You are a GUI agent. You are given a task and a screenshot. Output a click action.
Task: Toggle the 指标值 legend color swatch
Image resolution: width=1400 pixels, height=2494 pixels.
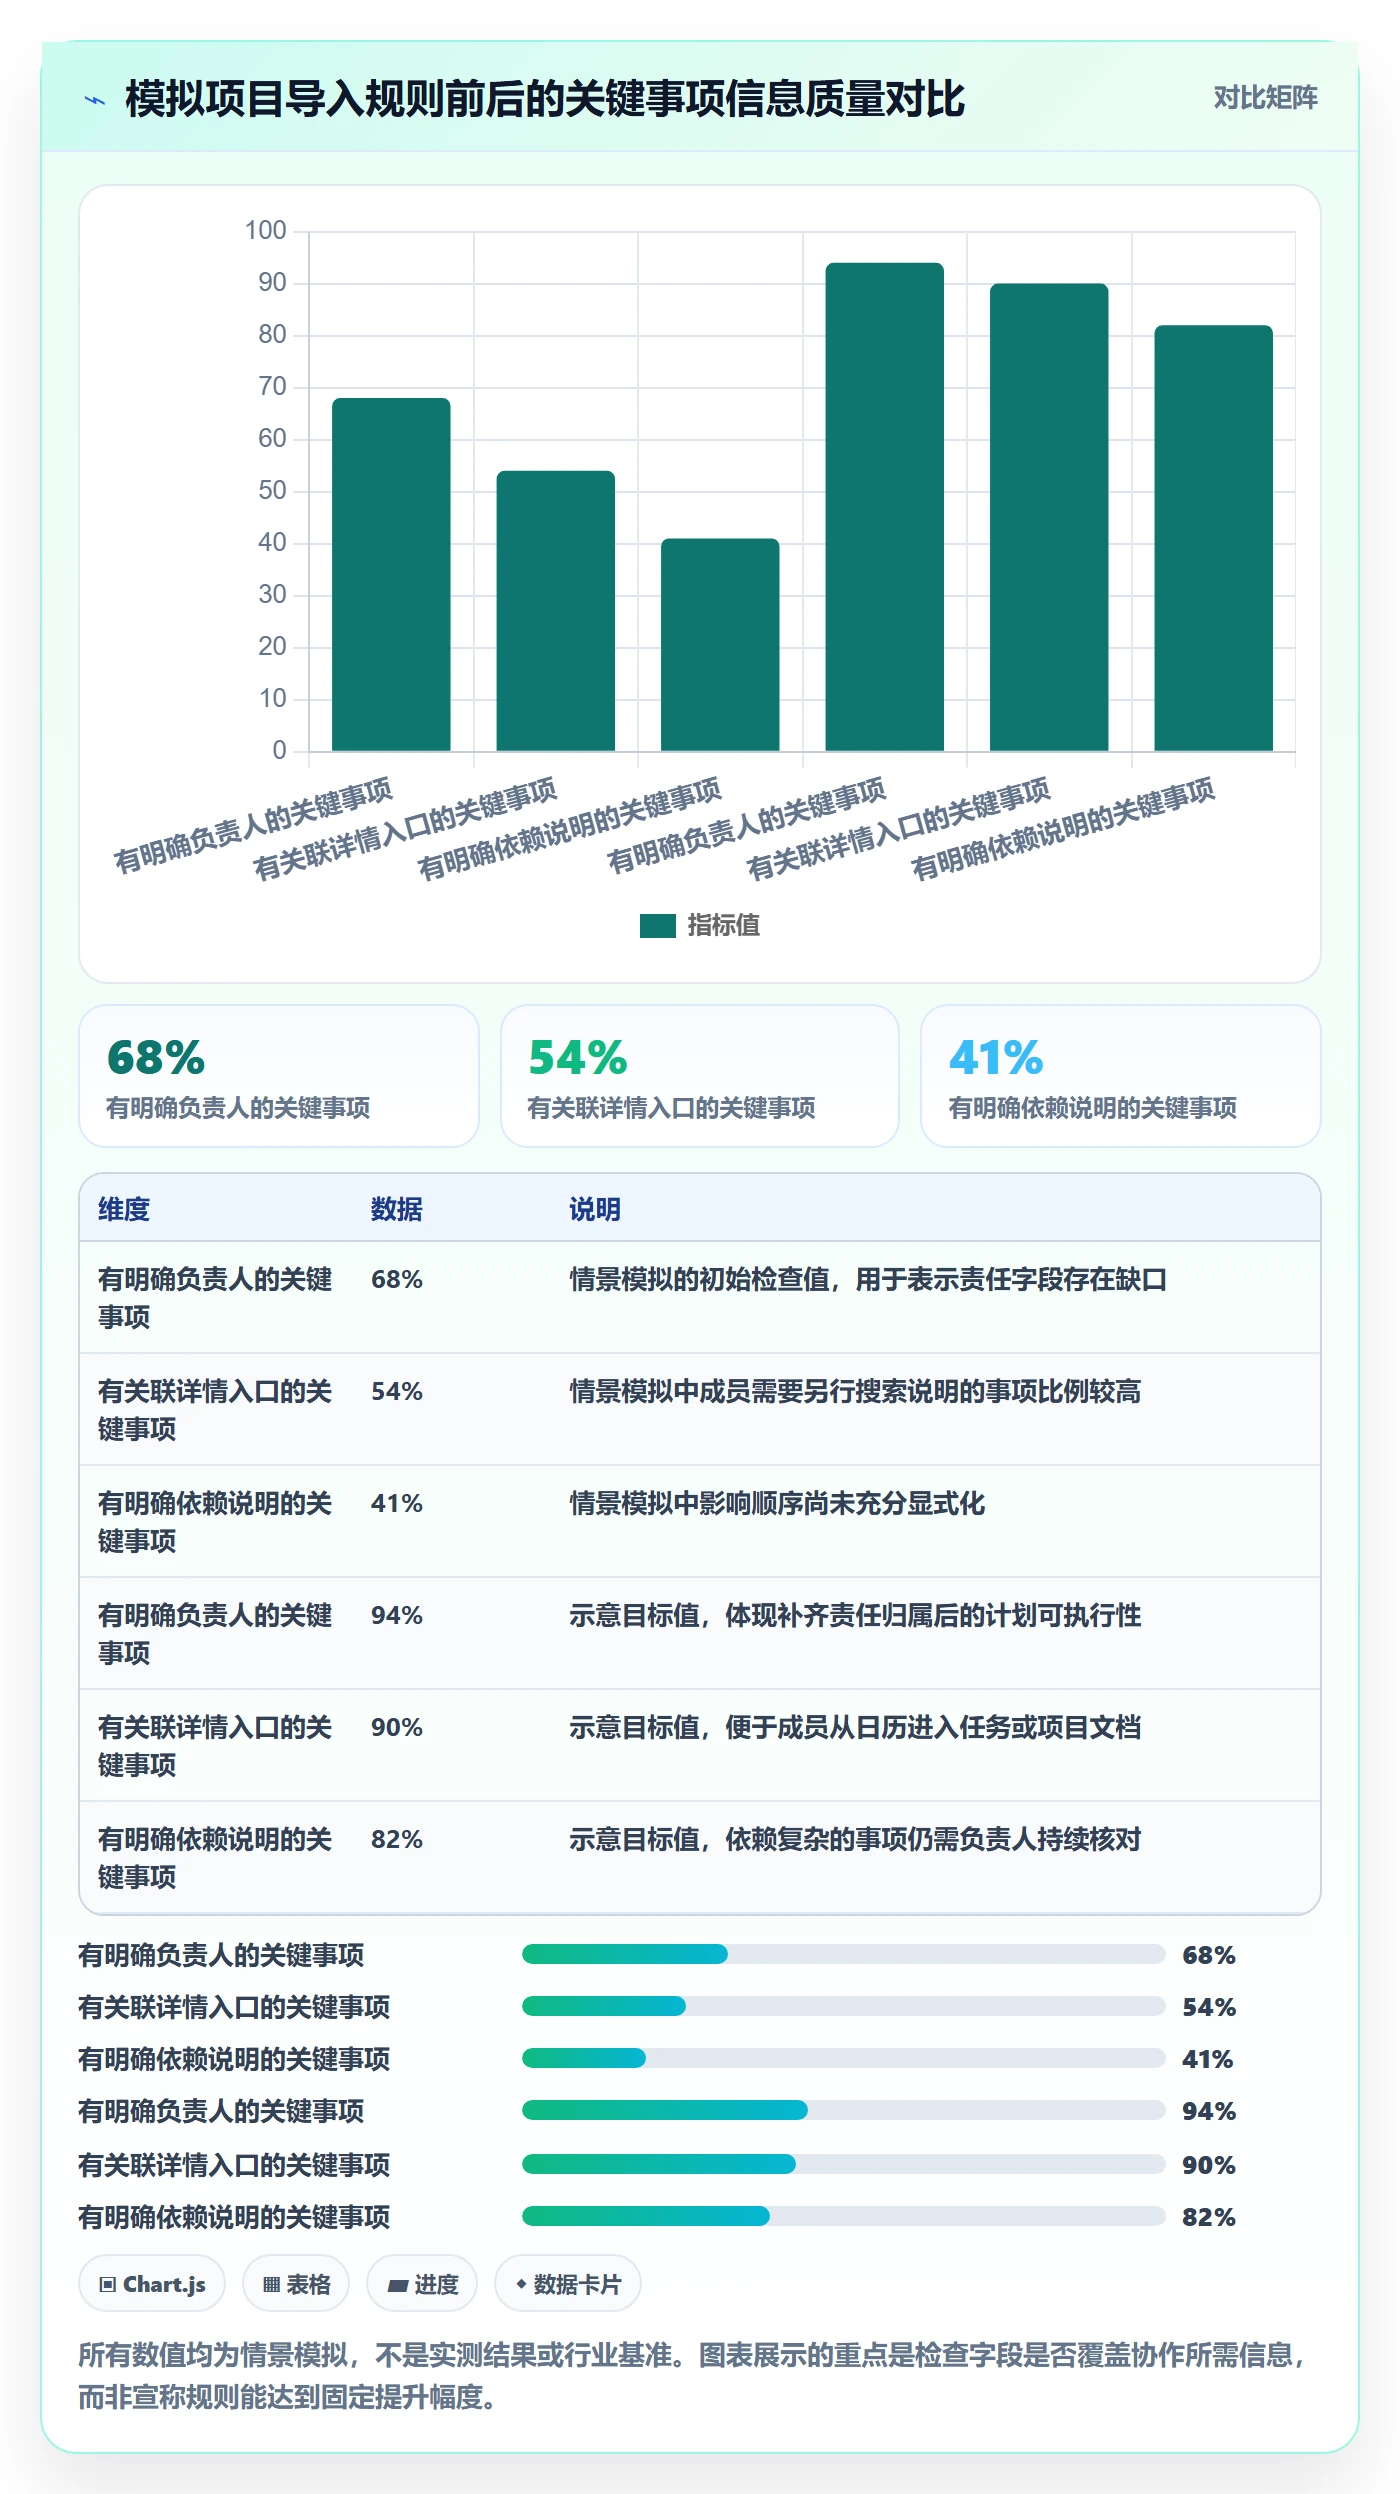click(657, 925)
